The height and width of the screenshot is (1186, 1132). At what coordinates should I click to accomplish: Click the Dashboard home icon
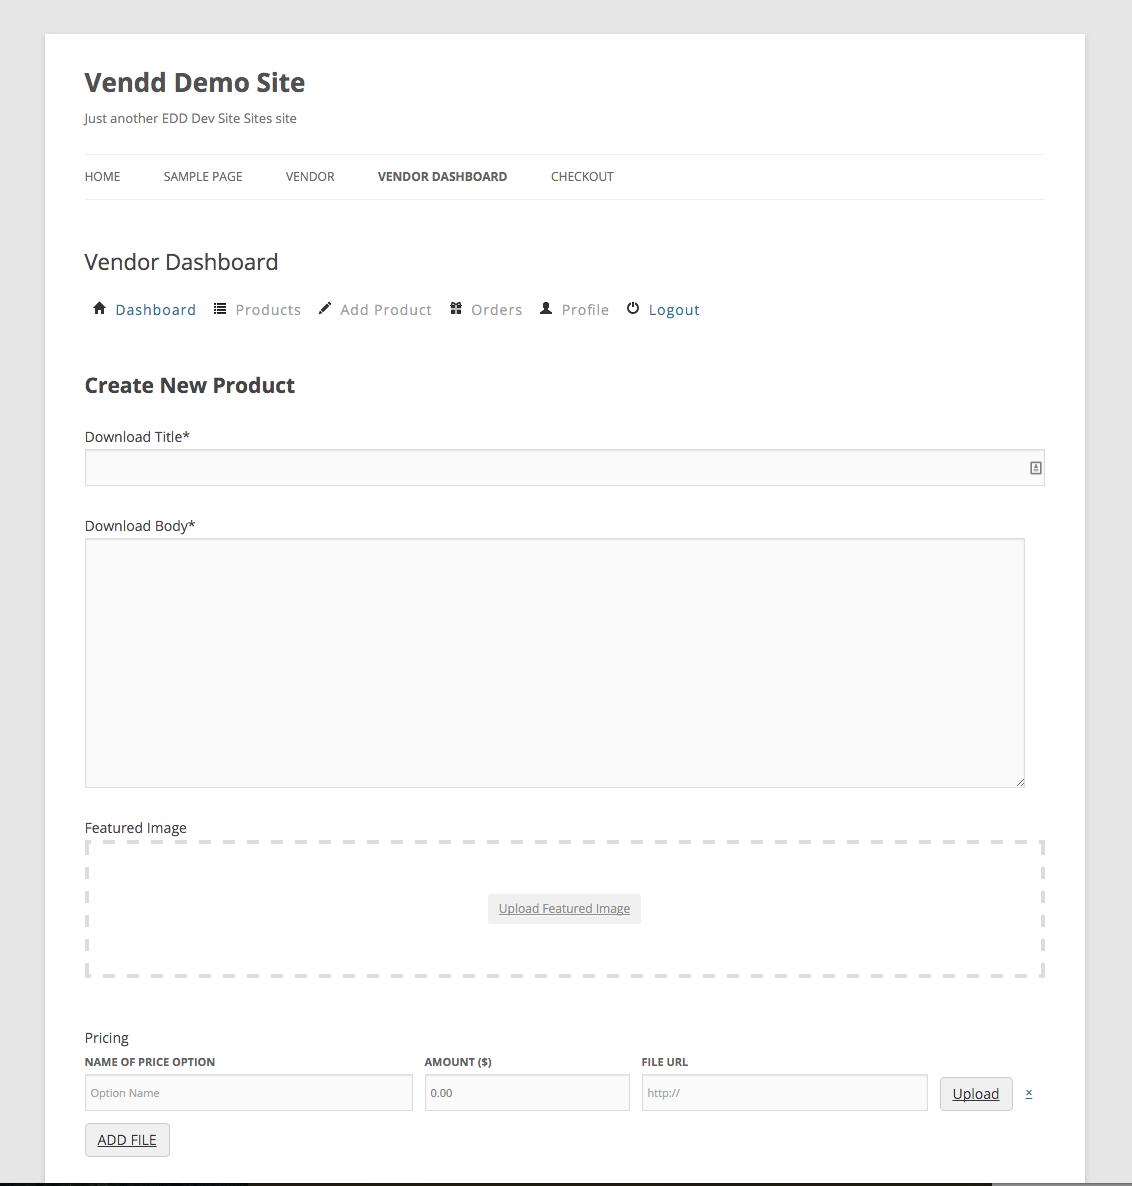click(x=99, y=309)
